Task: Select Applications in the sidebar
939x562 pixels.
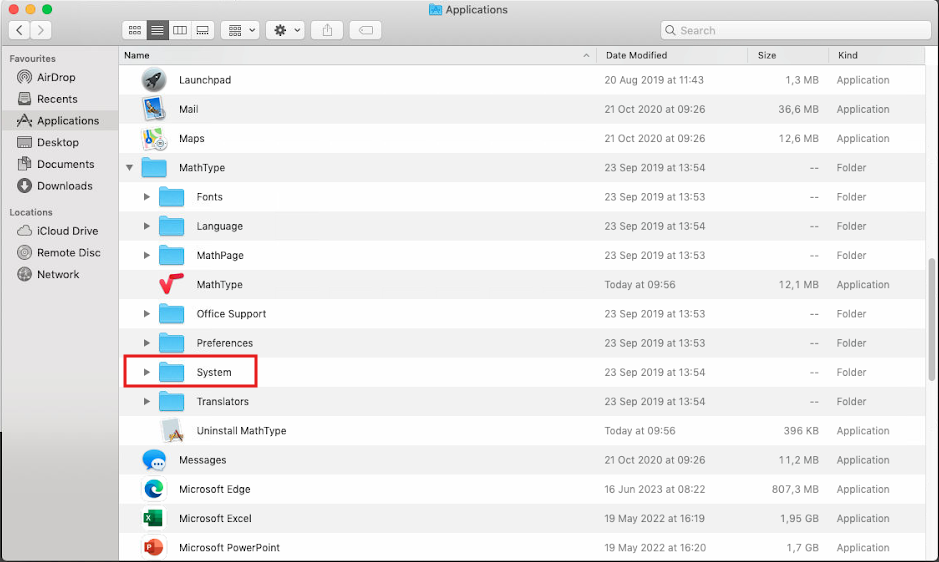Action: 59,120
